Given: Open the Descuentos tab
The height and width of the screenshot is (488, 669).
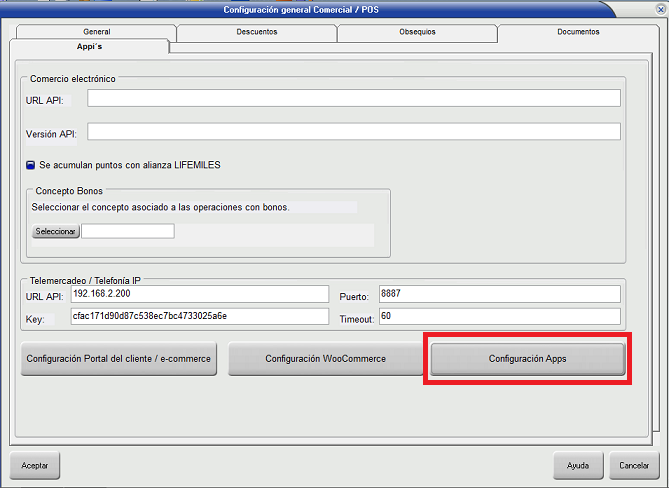Looking at the screenshot, I should click(x=257, y=32).
